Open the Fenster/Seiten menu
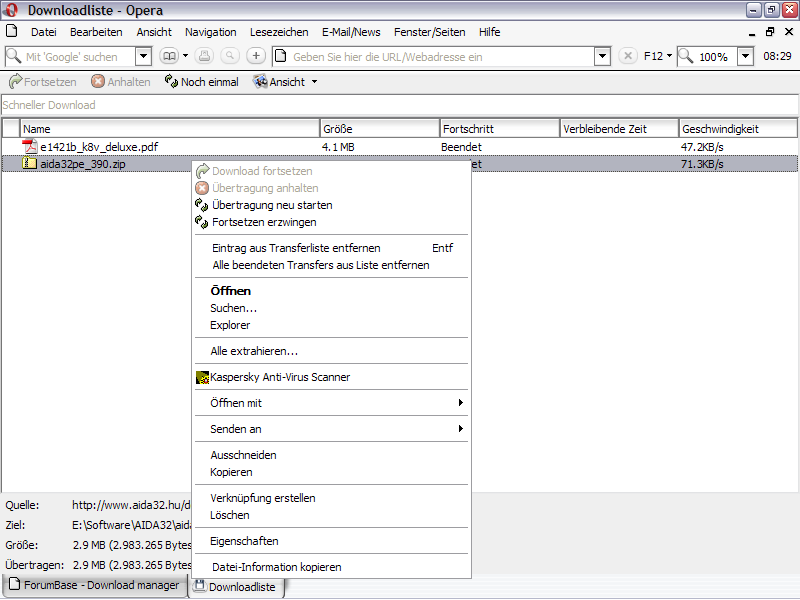This screenshot has height=600, width=800. coord(430,32)
